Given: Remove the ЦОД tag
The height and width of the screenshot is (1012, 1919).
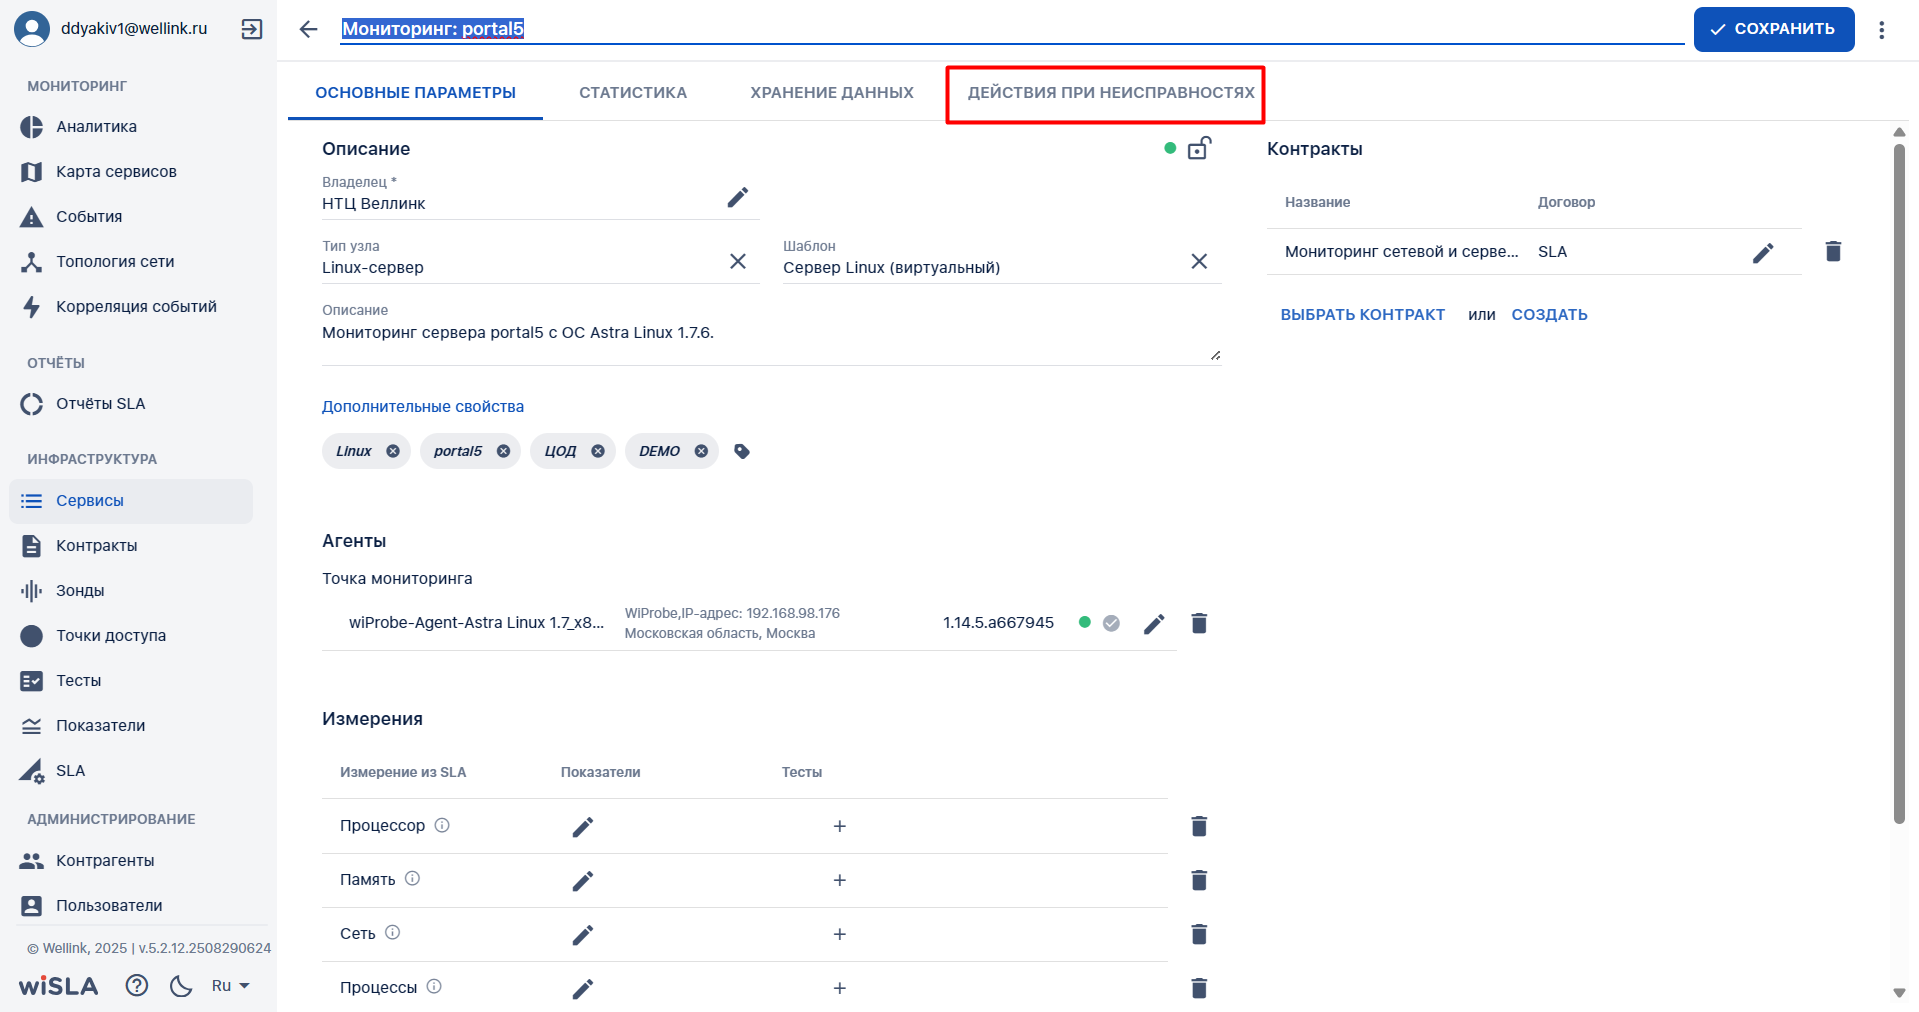Looking at the screenshot, I should pyautogui.click(x=598, y=451).
